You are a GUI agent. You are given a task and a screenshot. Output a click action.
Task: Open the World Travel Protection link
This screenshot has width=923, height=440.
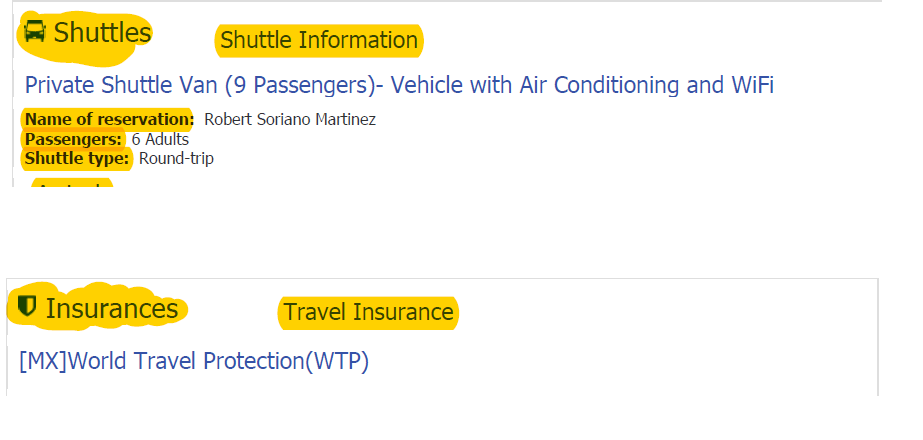(x=194, y=361)
